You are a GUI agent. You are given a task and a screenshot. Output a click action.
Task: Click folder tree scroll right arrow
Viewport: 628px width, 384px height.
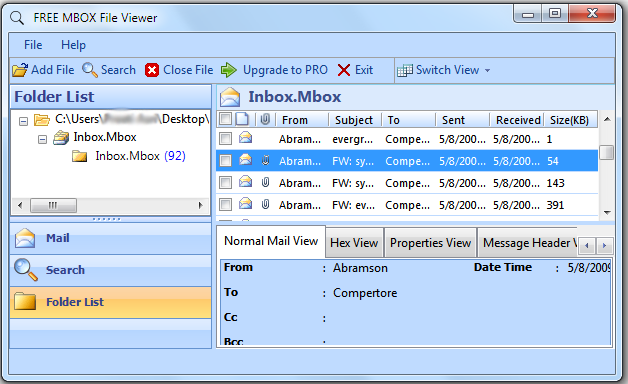tap(201, 206)
